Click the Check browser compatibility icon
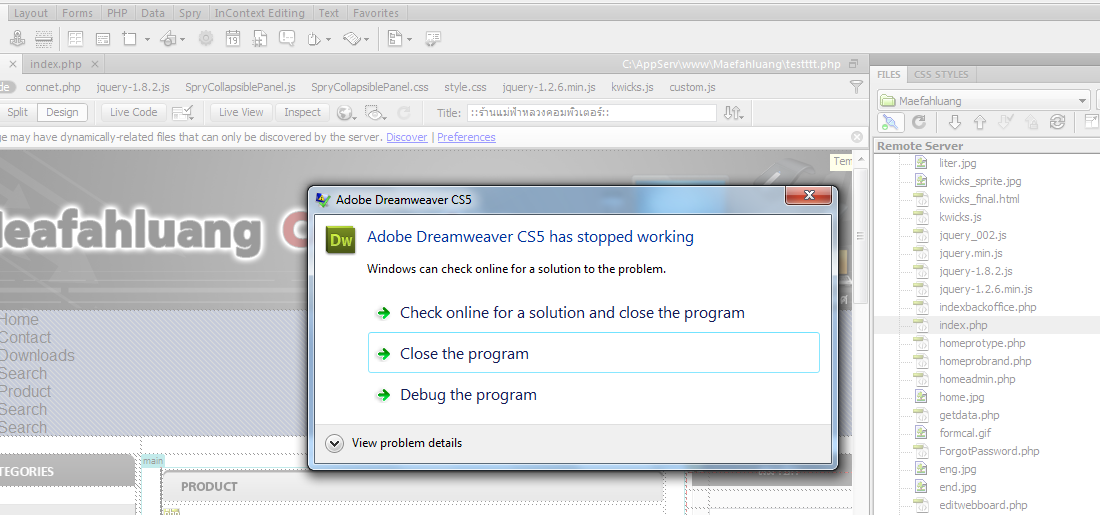 coord(183,112)
